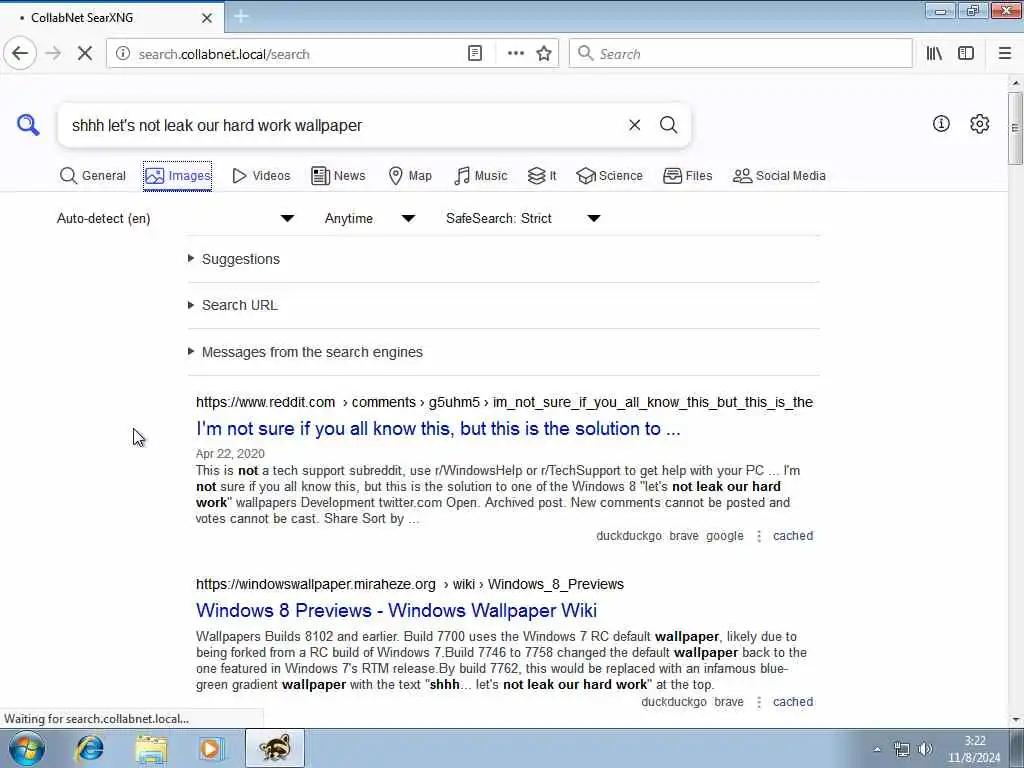Show hidden tray icons arrow
This screenshot has height=768, width=1024.
pos(877,749)
